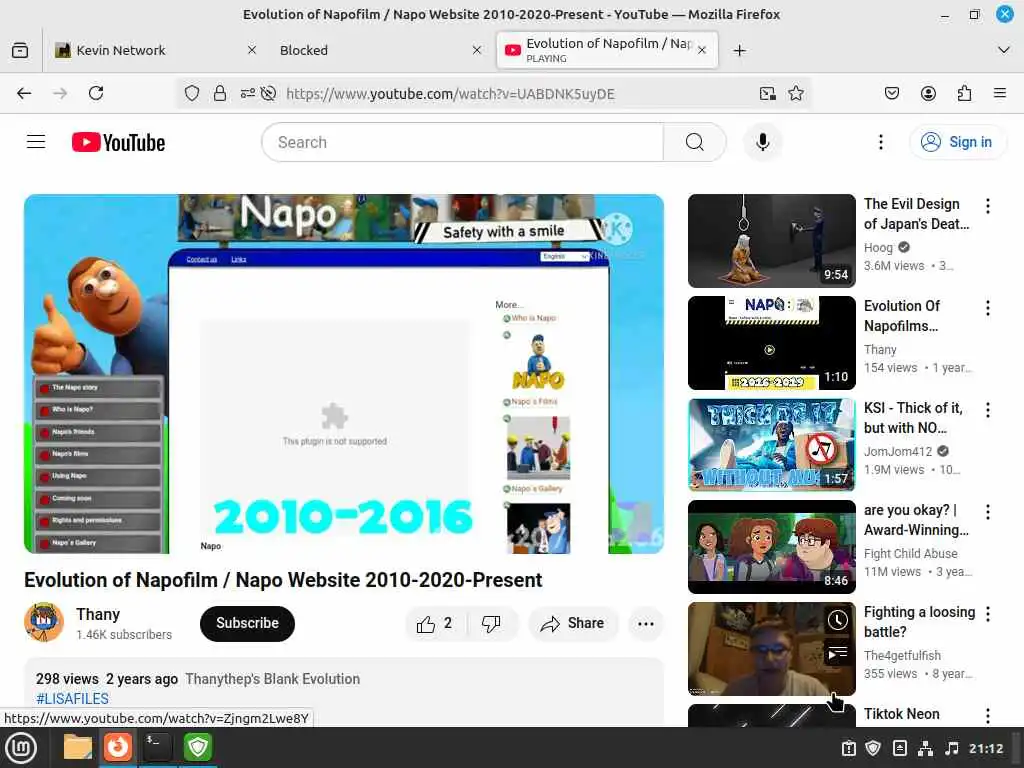Add Fighting a loosing battle to queue
1024x768 pixels.
coord(838,652)
